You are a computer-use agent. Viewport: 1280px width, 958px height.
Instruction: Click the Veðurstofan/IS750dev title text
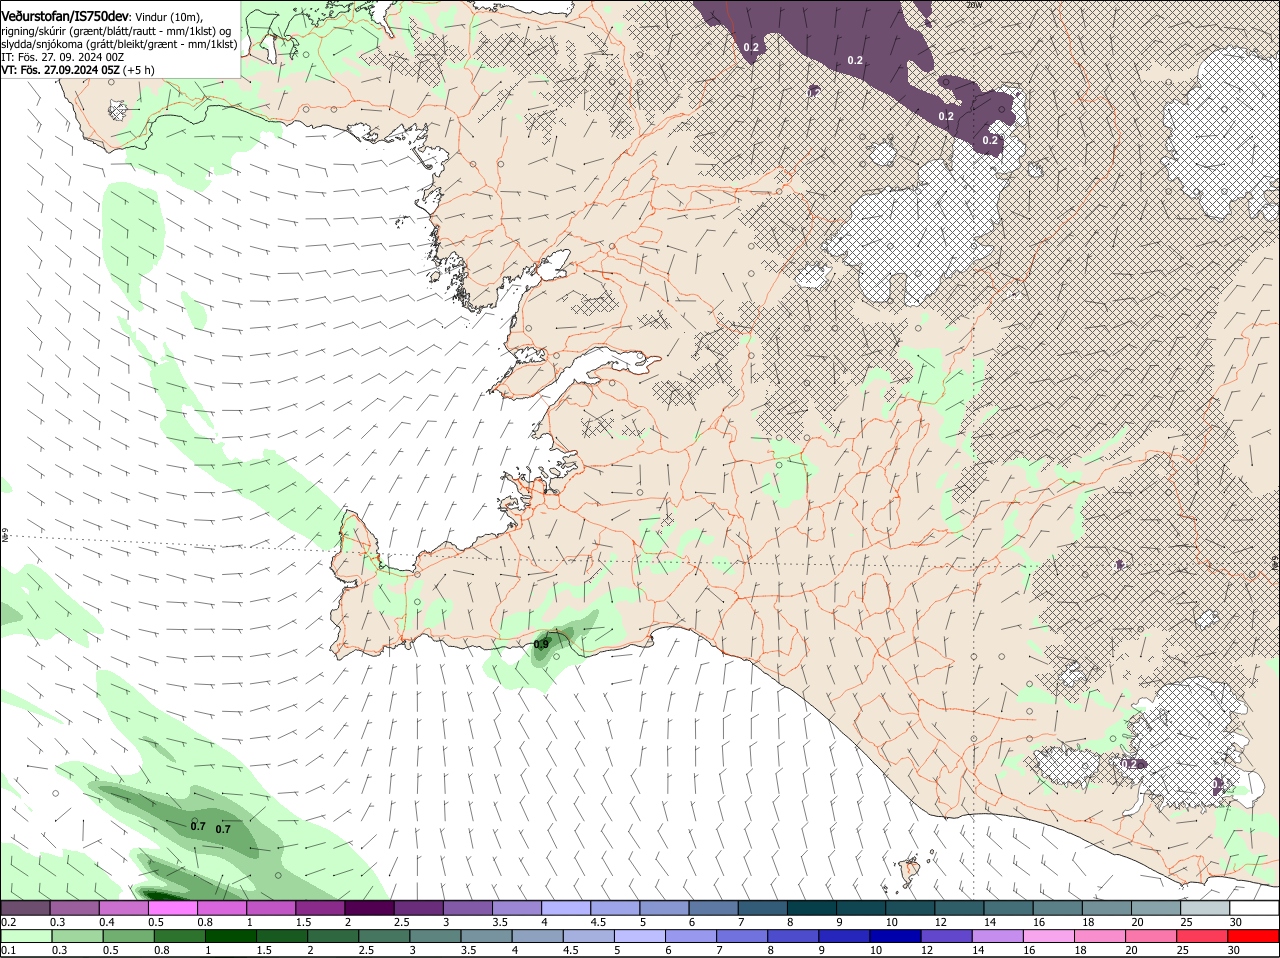(65, 16)
